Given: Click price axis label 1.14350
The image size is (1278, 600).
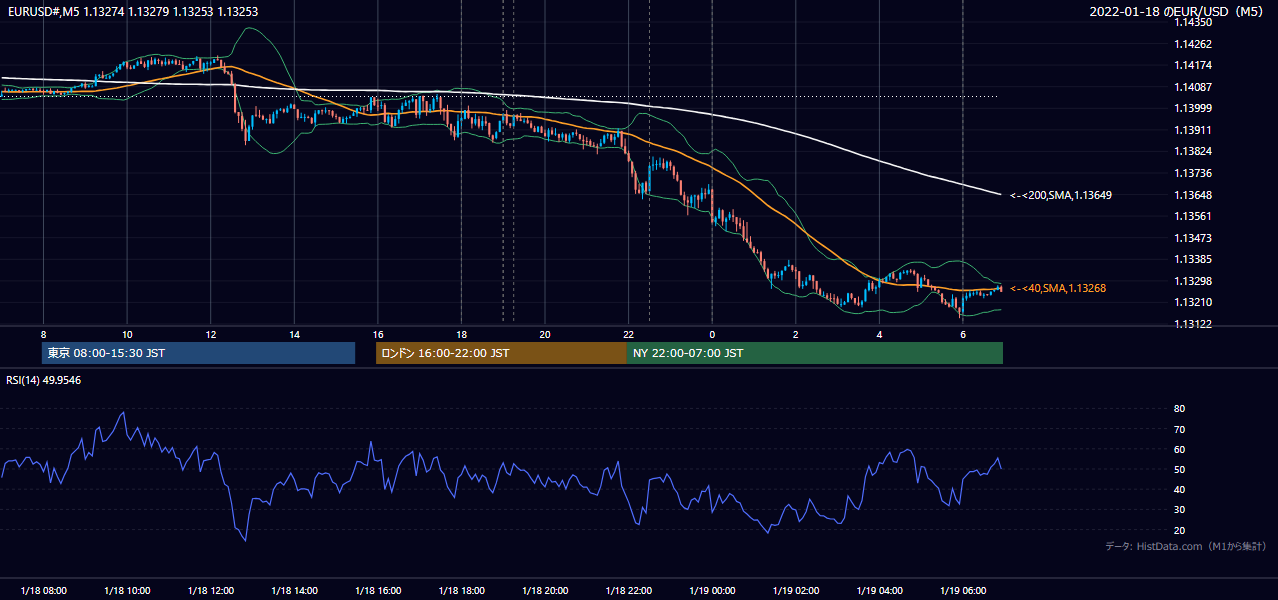Looking at the screenshot, I should click(x=1193, y=22).
